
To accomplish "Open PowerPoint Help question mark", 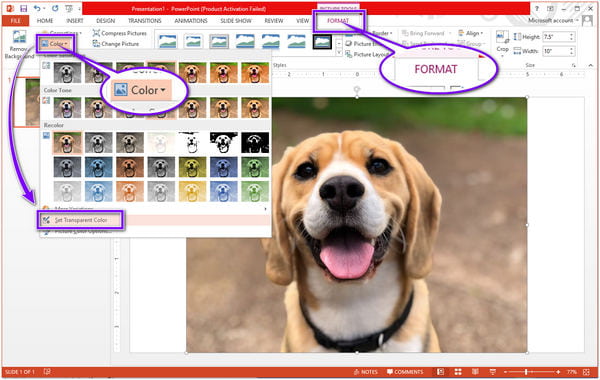I will pos(537,8).
